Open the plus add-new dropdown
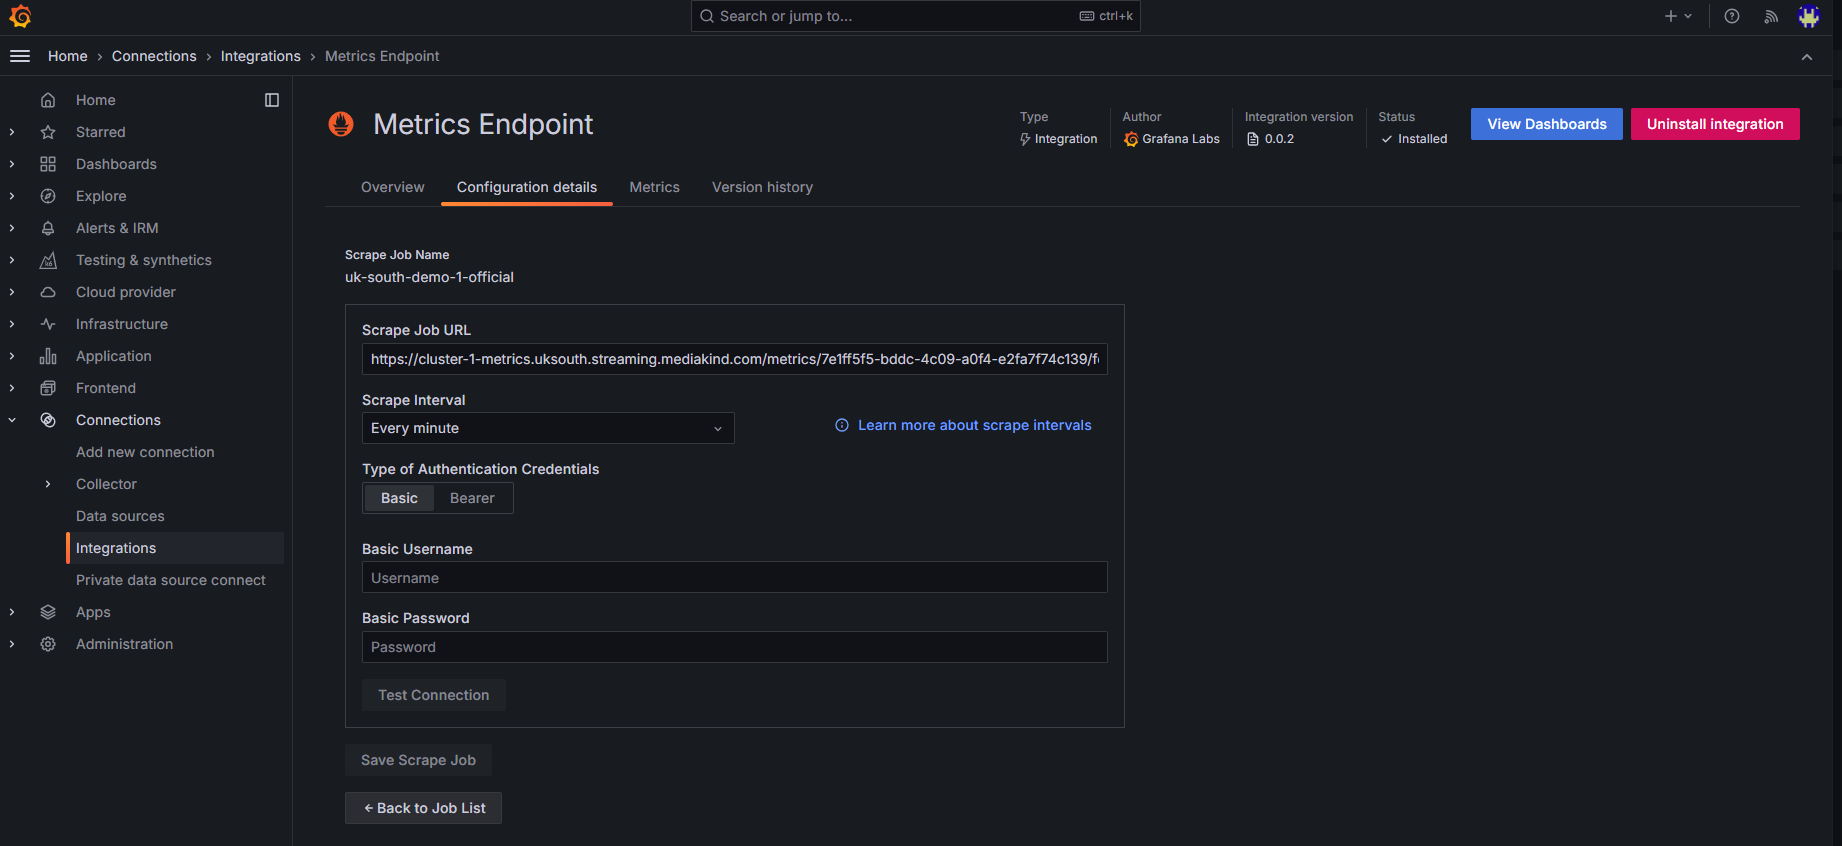This screenshot has height=846, width=1842. pyautogui.click(x=1677, y=16)
